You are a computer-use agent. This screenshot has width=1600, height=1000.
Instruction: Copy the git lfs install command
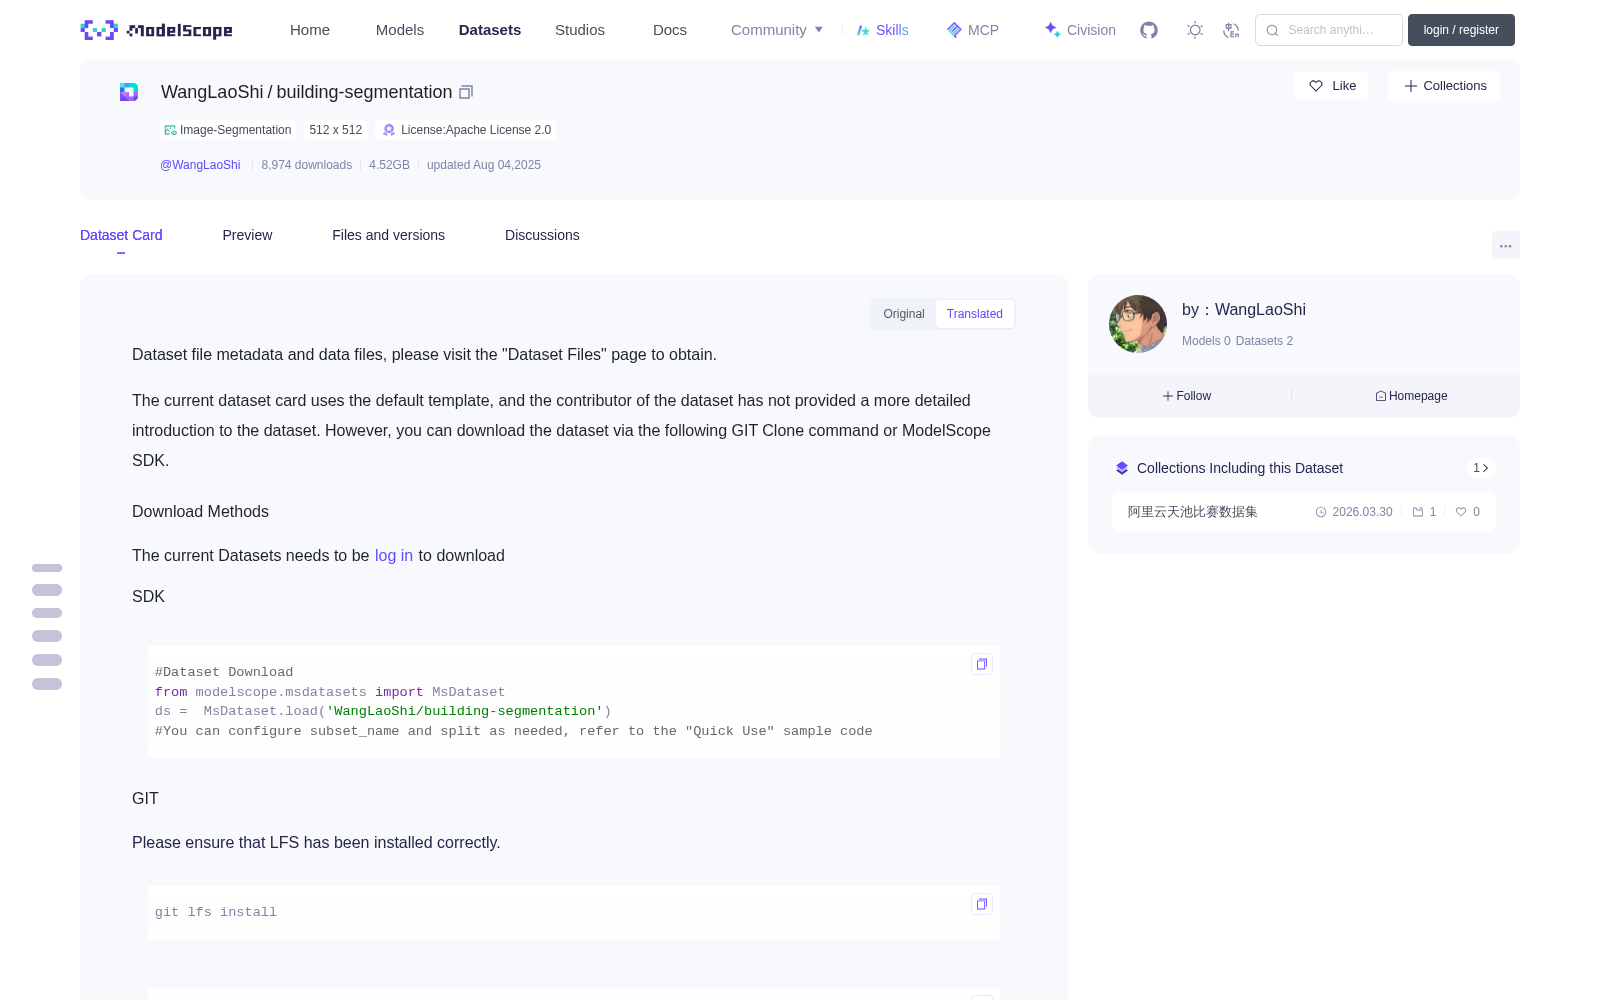click(982, 904)
